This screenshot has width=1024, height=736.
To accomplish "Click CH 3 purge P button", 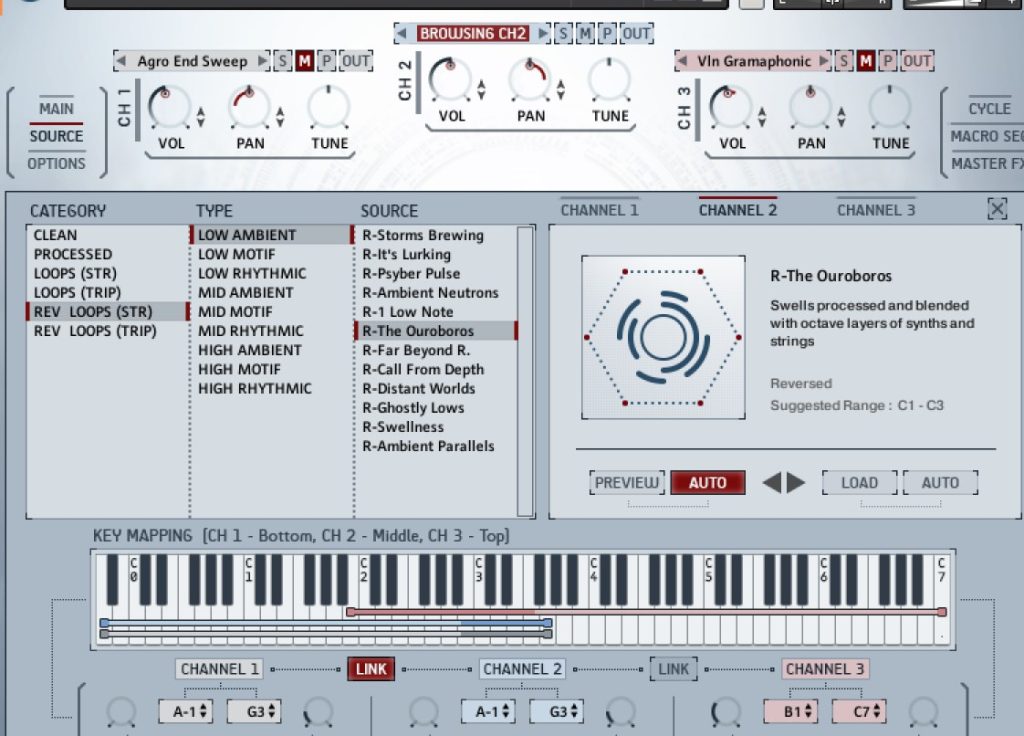I will click(x=887, y=62).
